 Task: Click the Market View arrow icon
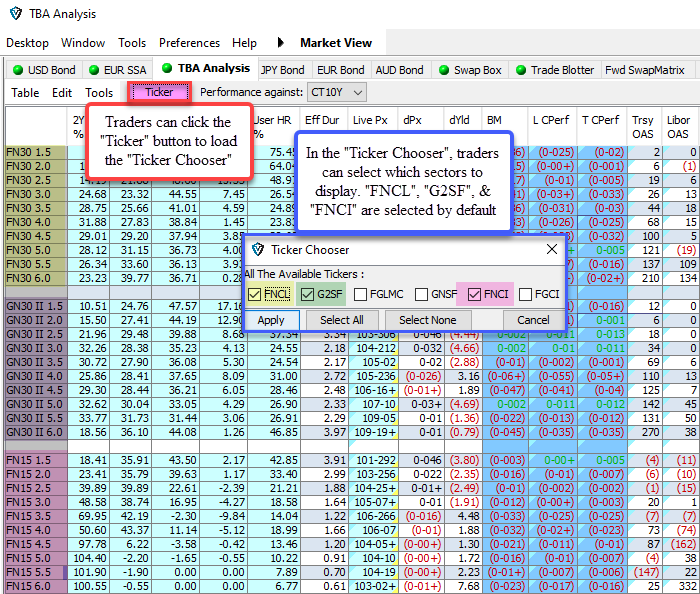tap(280, 43)
